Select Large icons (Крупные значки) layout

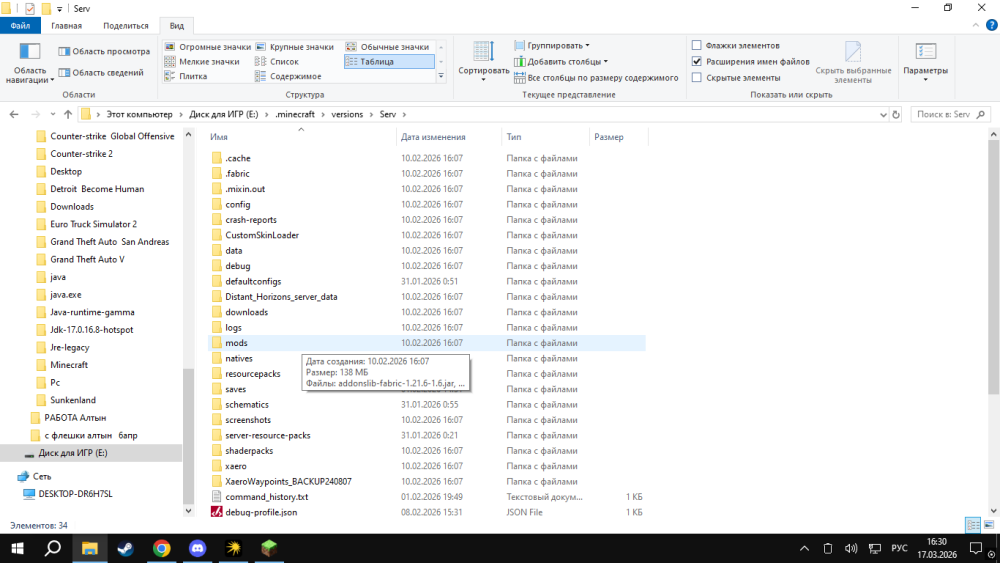point(295,47)
